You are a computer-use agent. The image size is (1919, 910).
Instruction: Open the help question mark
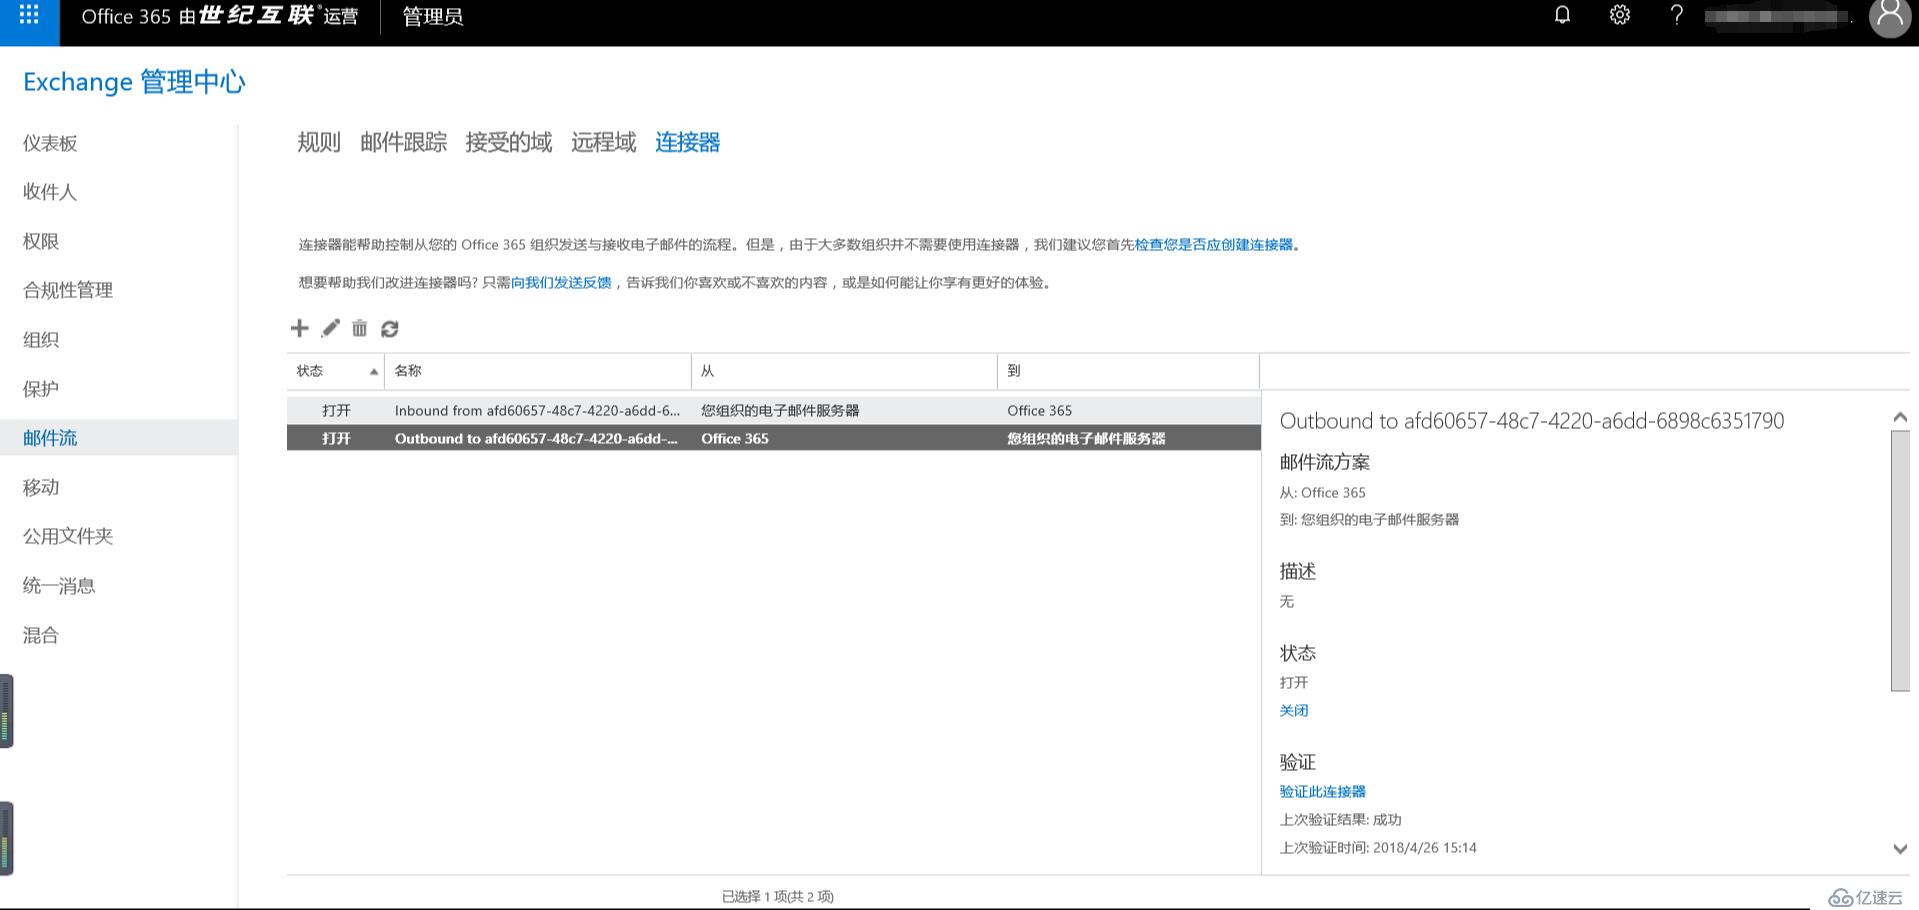point(1677,15)
